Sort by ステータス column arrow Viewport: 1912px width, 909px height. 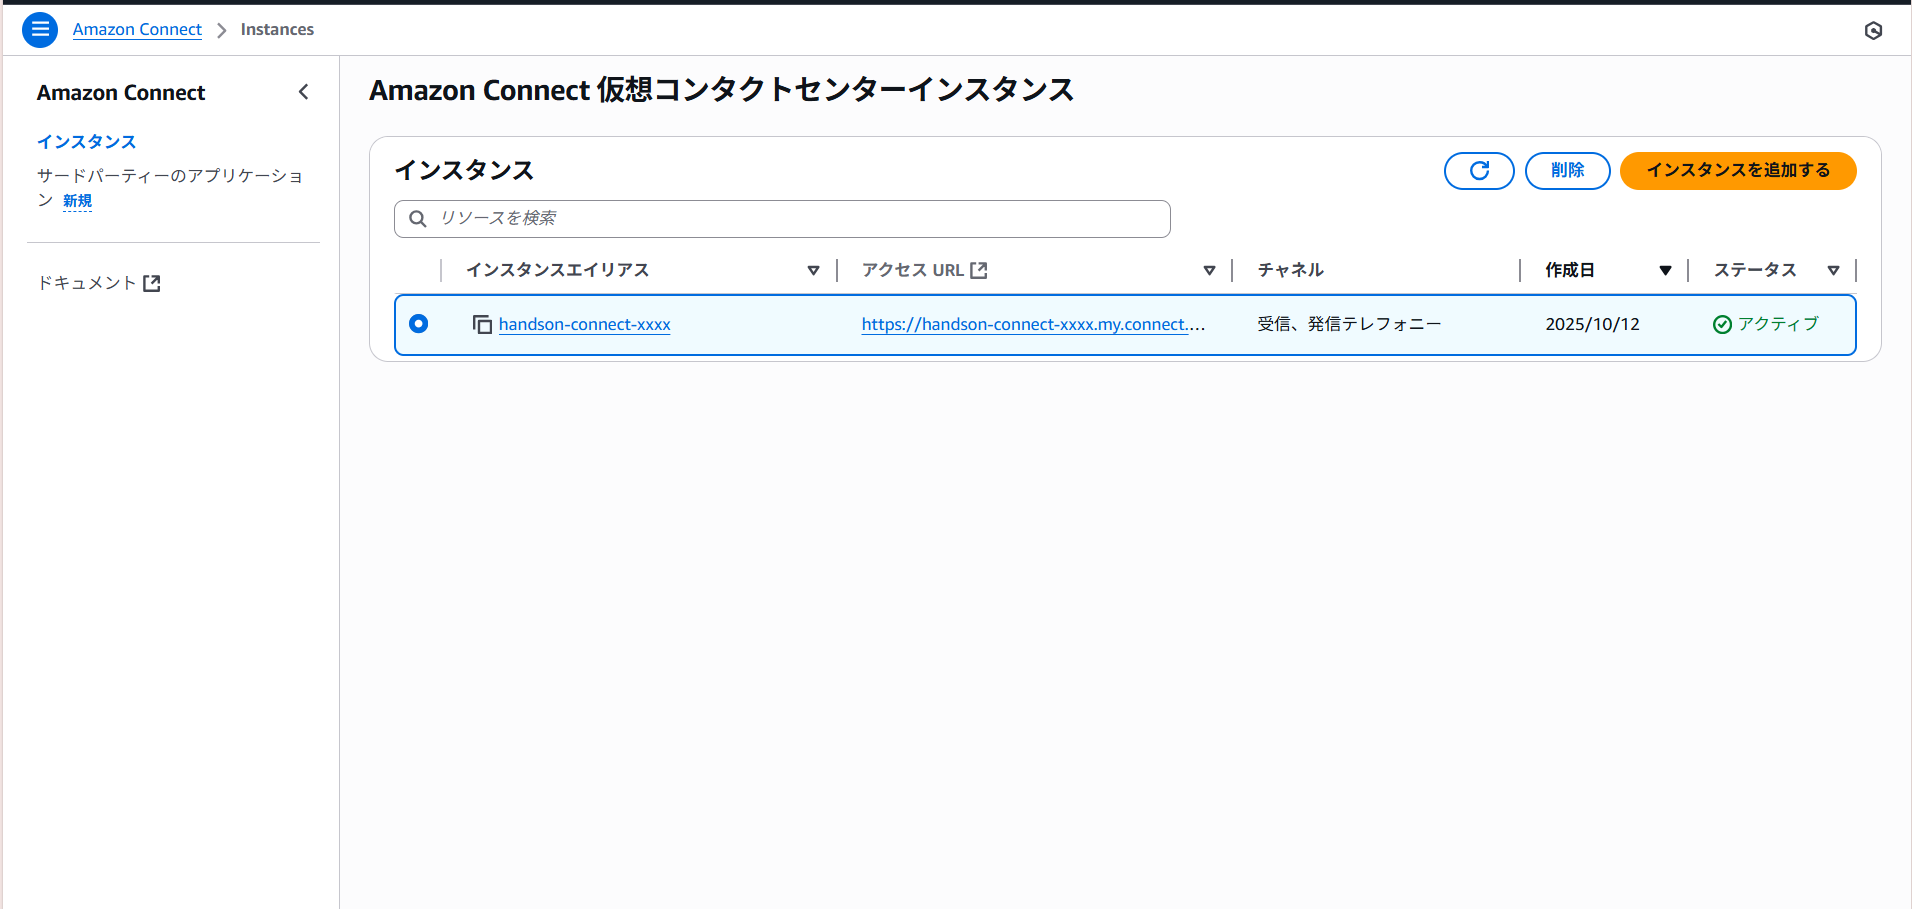pos(1833,270)
